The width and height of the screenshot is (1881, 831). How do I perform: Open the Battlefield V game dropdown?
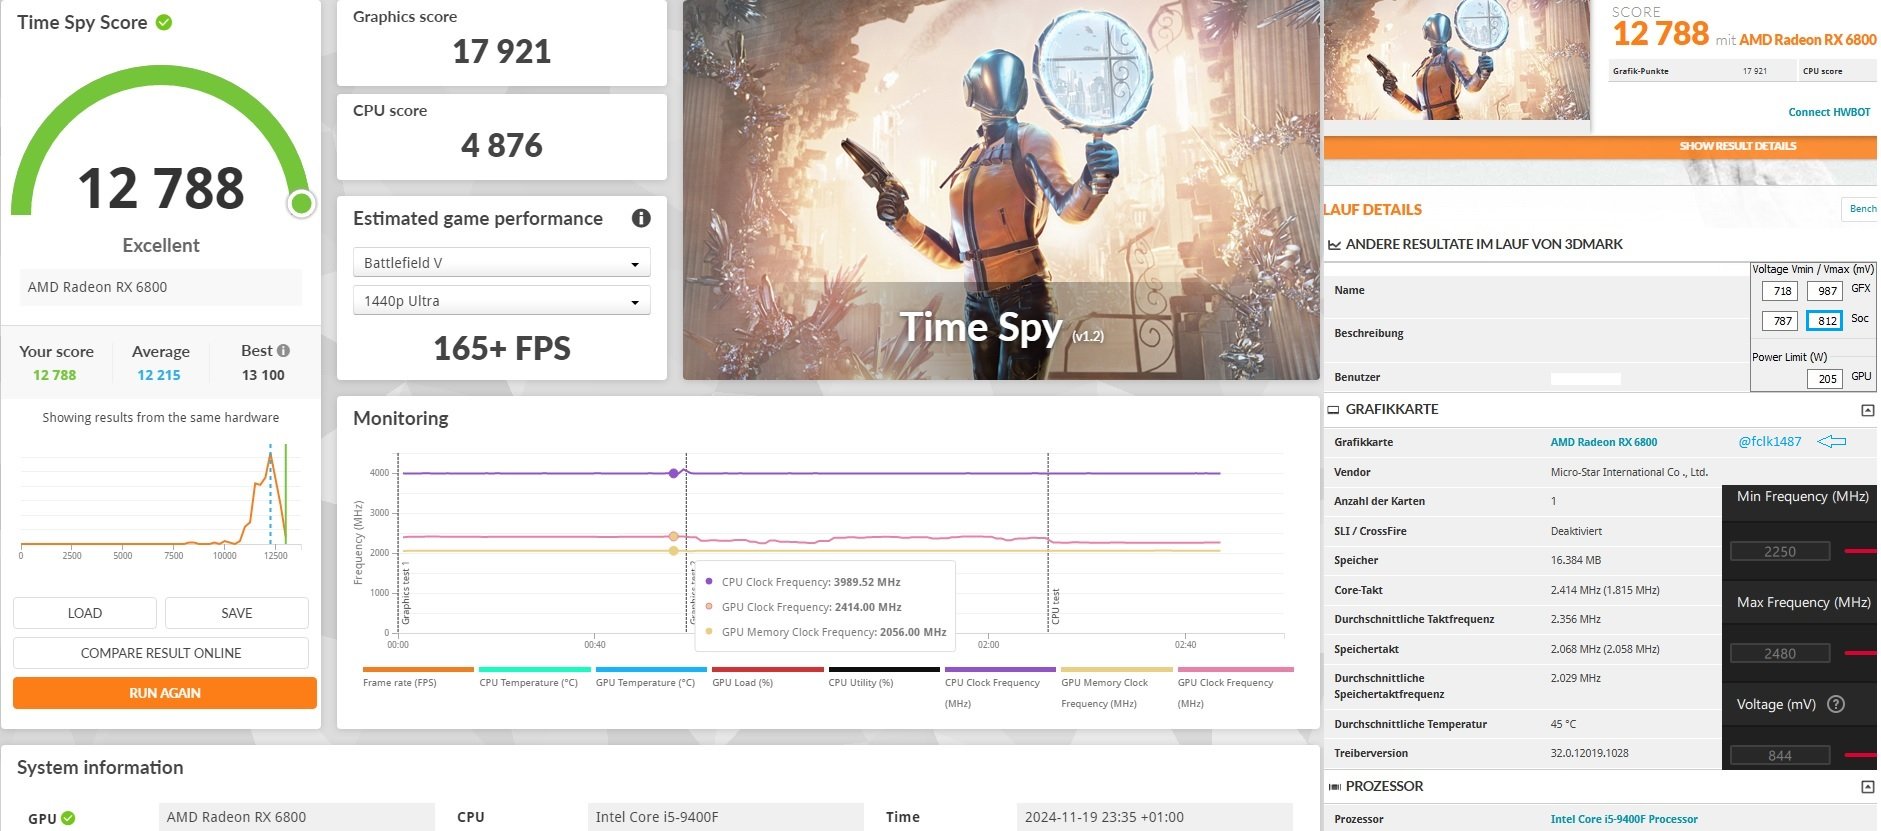click(x=502, y=262)
